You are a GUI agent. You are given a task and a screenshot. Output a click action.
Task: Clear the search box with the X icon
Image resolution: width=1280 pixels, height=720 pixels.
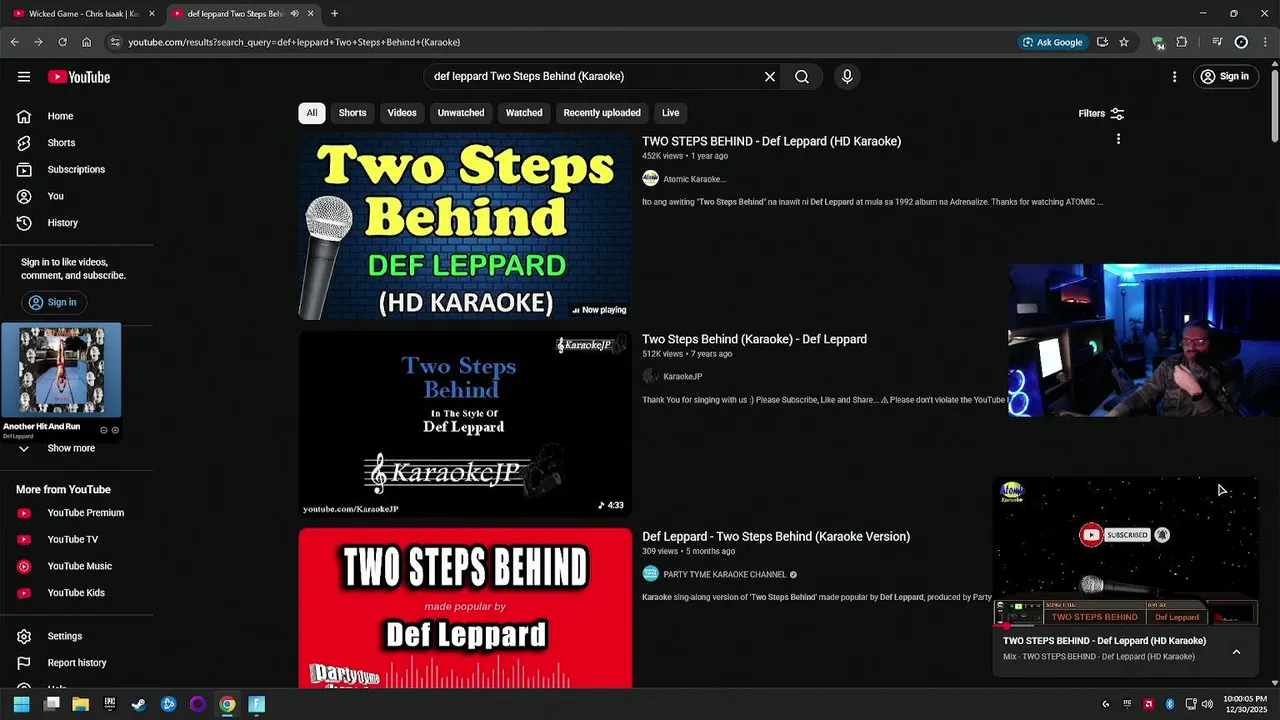click(x=770, y=77)
